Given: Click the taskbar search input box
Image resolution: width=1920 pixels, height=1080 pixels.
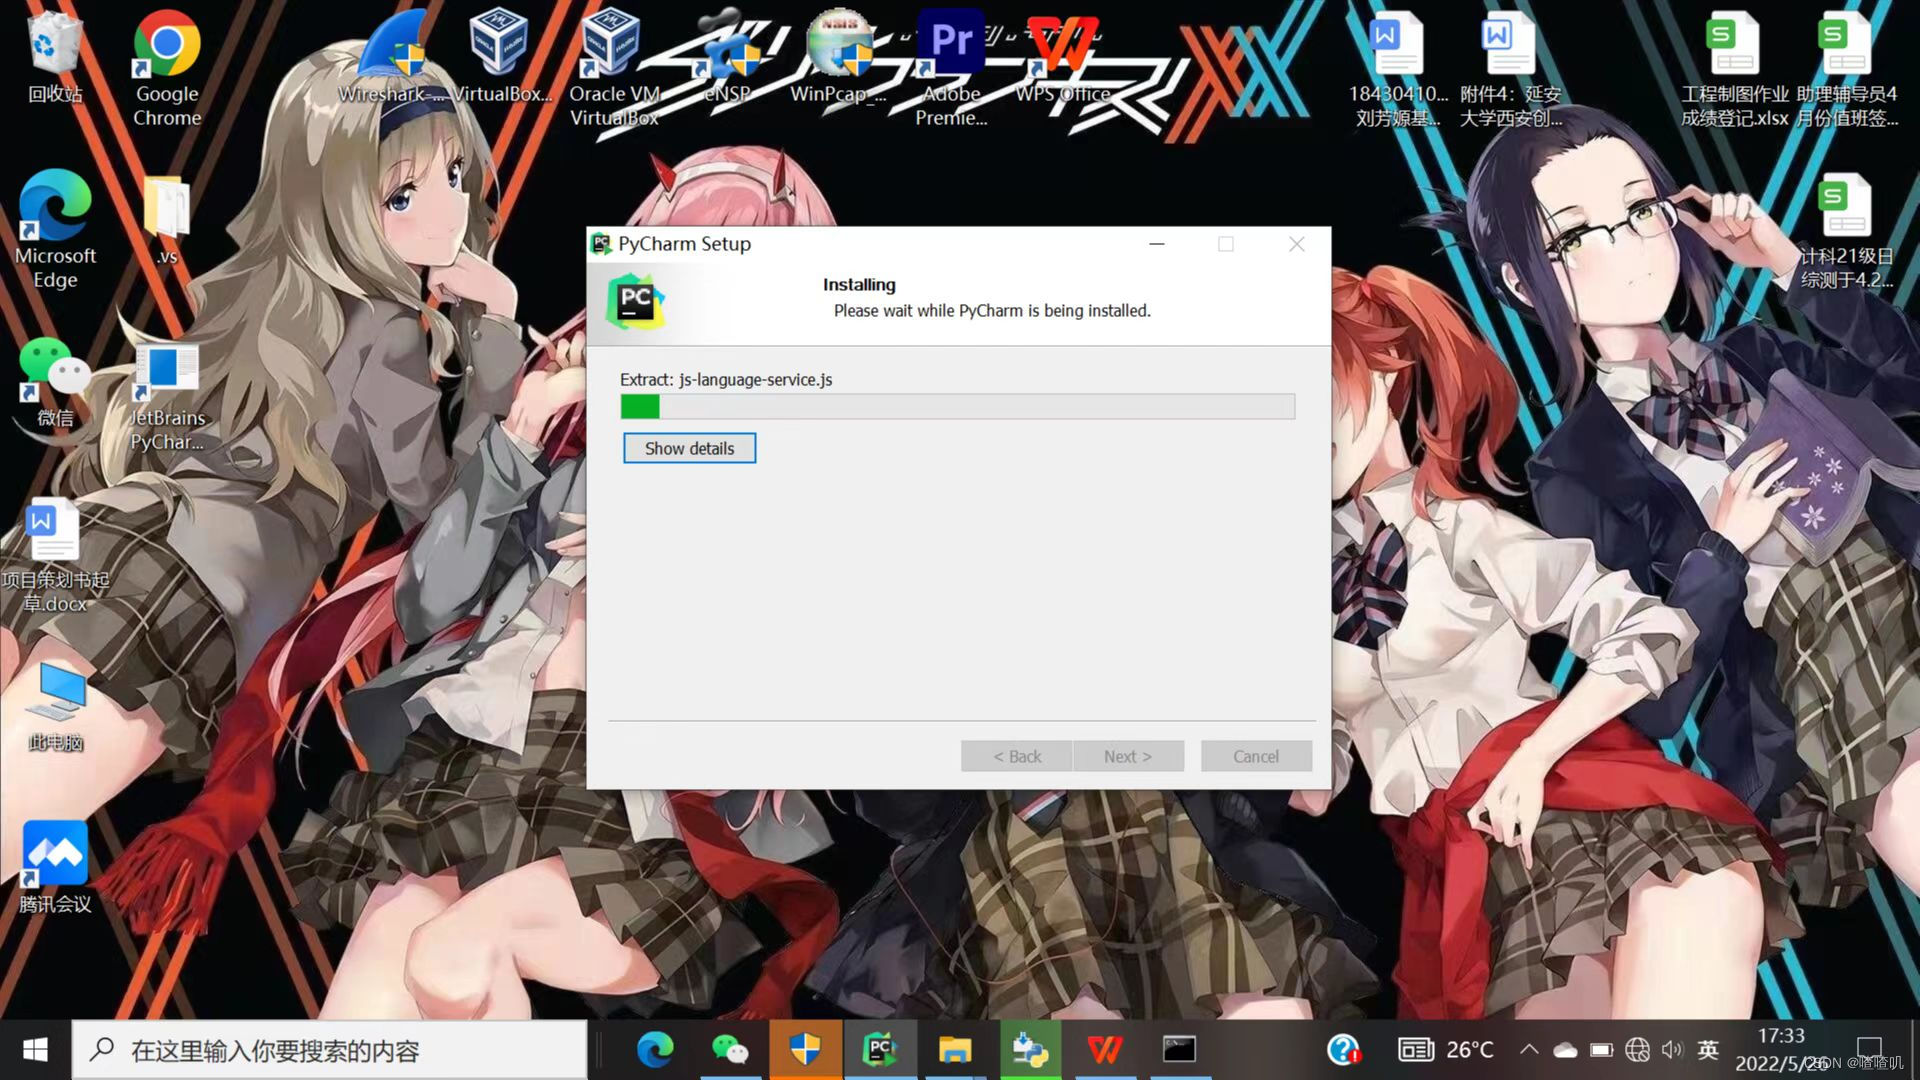Looking at the screenshot, I should point(330,1050).
